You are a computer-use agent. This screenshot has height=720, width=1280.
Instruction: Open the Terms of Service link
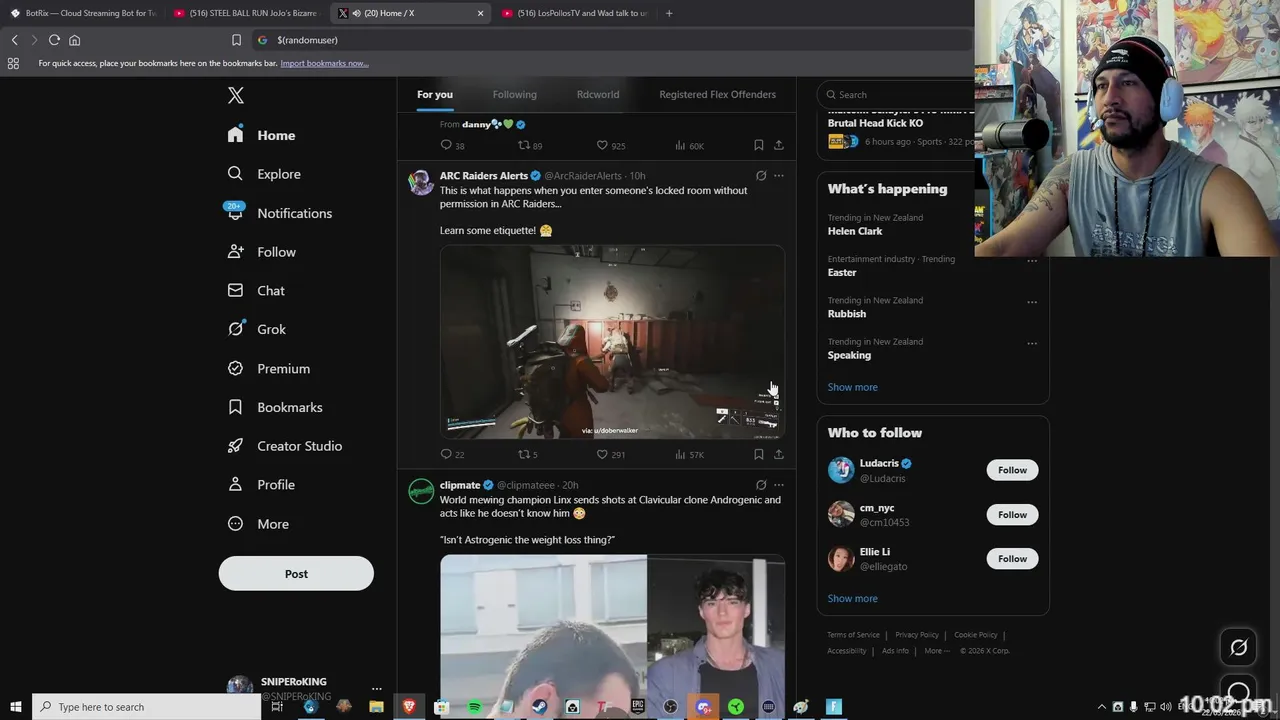coord(853,634)
